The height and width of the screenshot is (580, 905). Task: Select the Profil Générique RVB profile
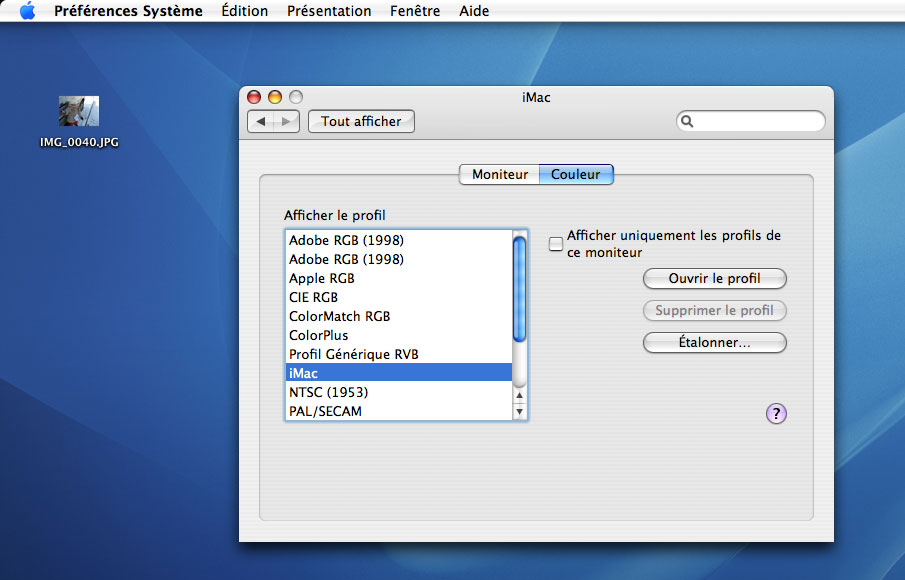click(x=399, y=354)
